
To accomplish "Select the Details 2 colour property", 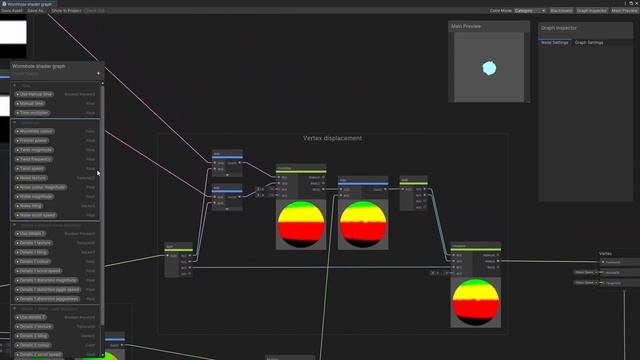I will pos(33,345).
